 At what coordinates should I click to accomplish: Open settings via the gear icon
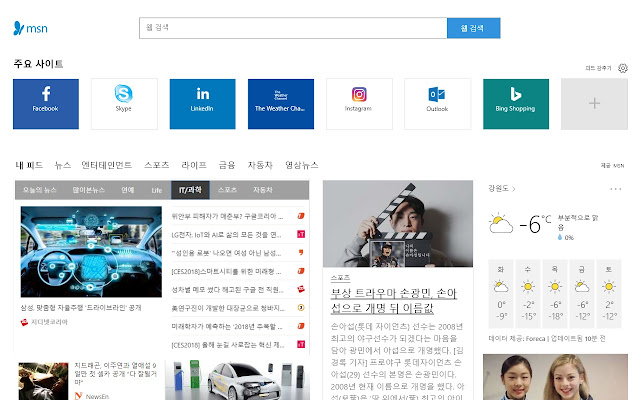pos(622,68)
